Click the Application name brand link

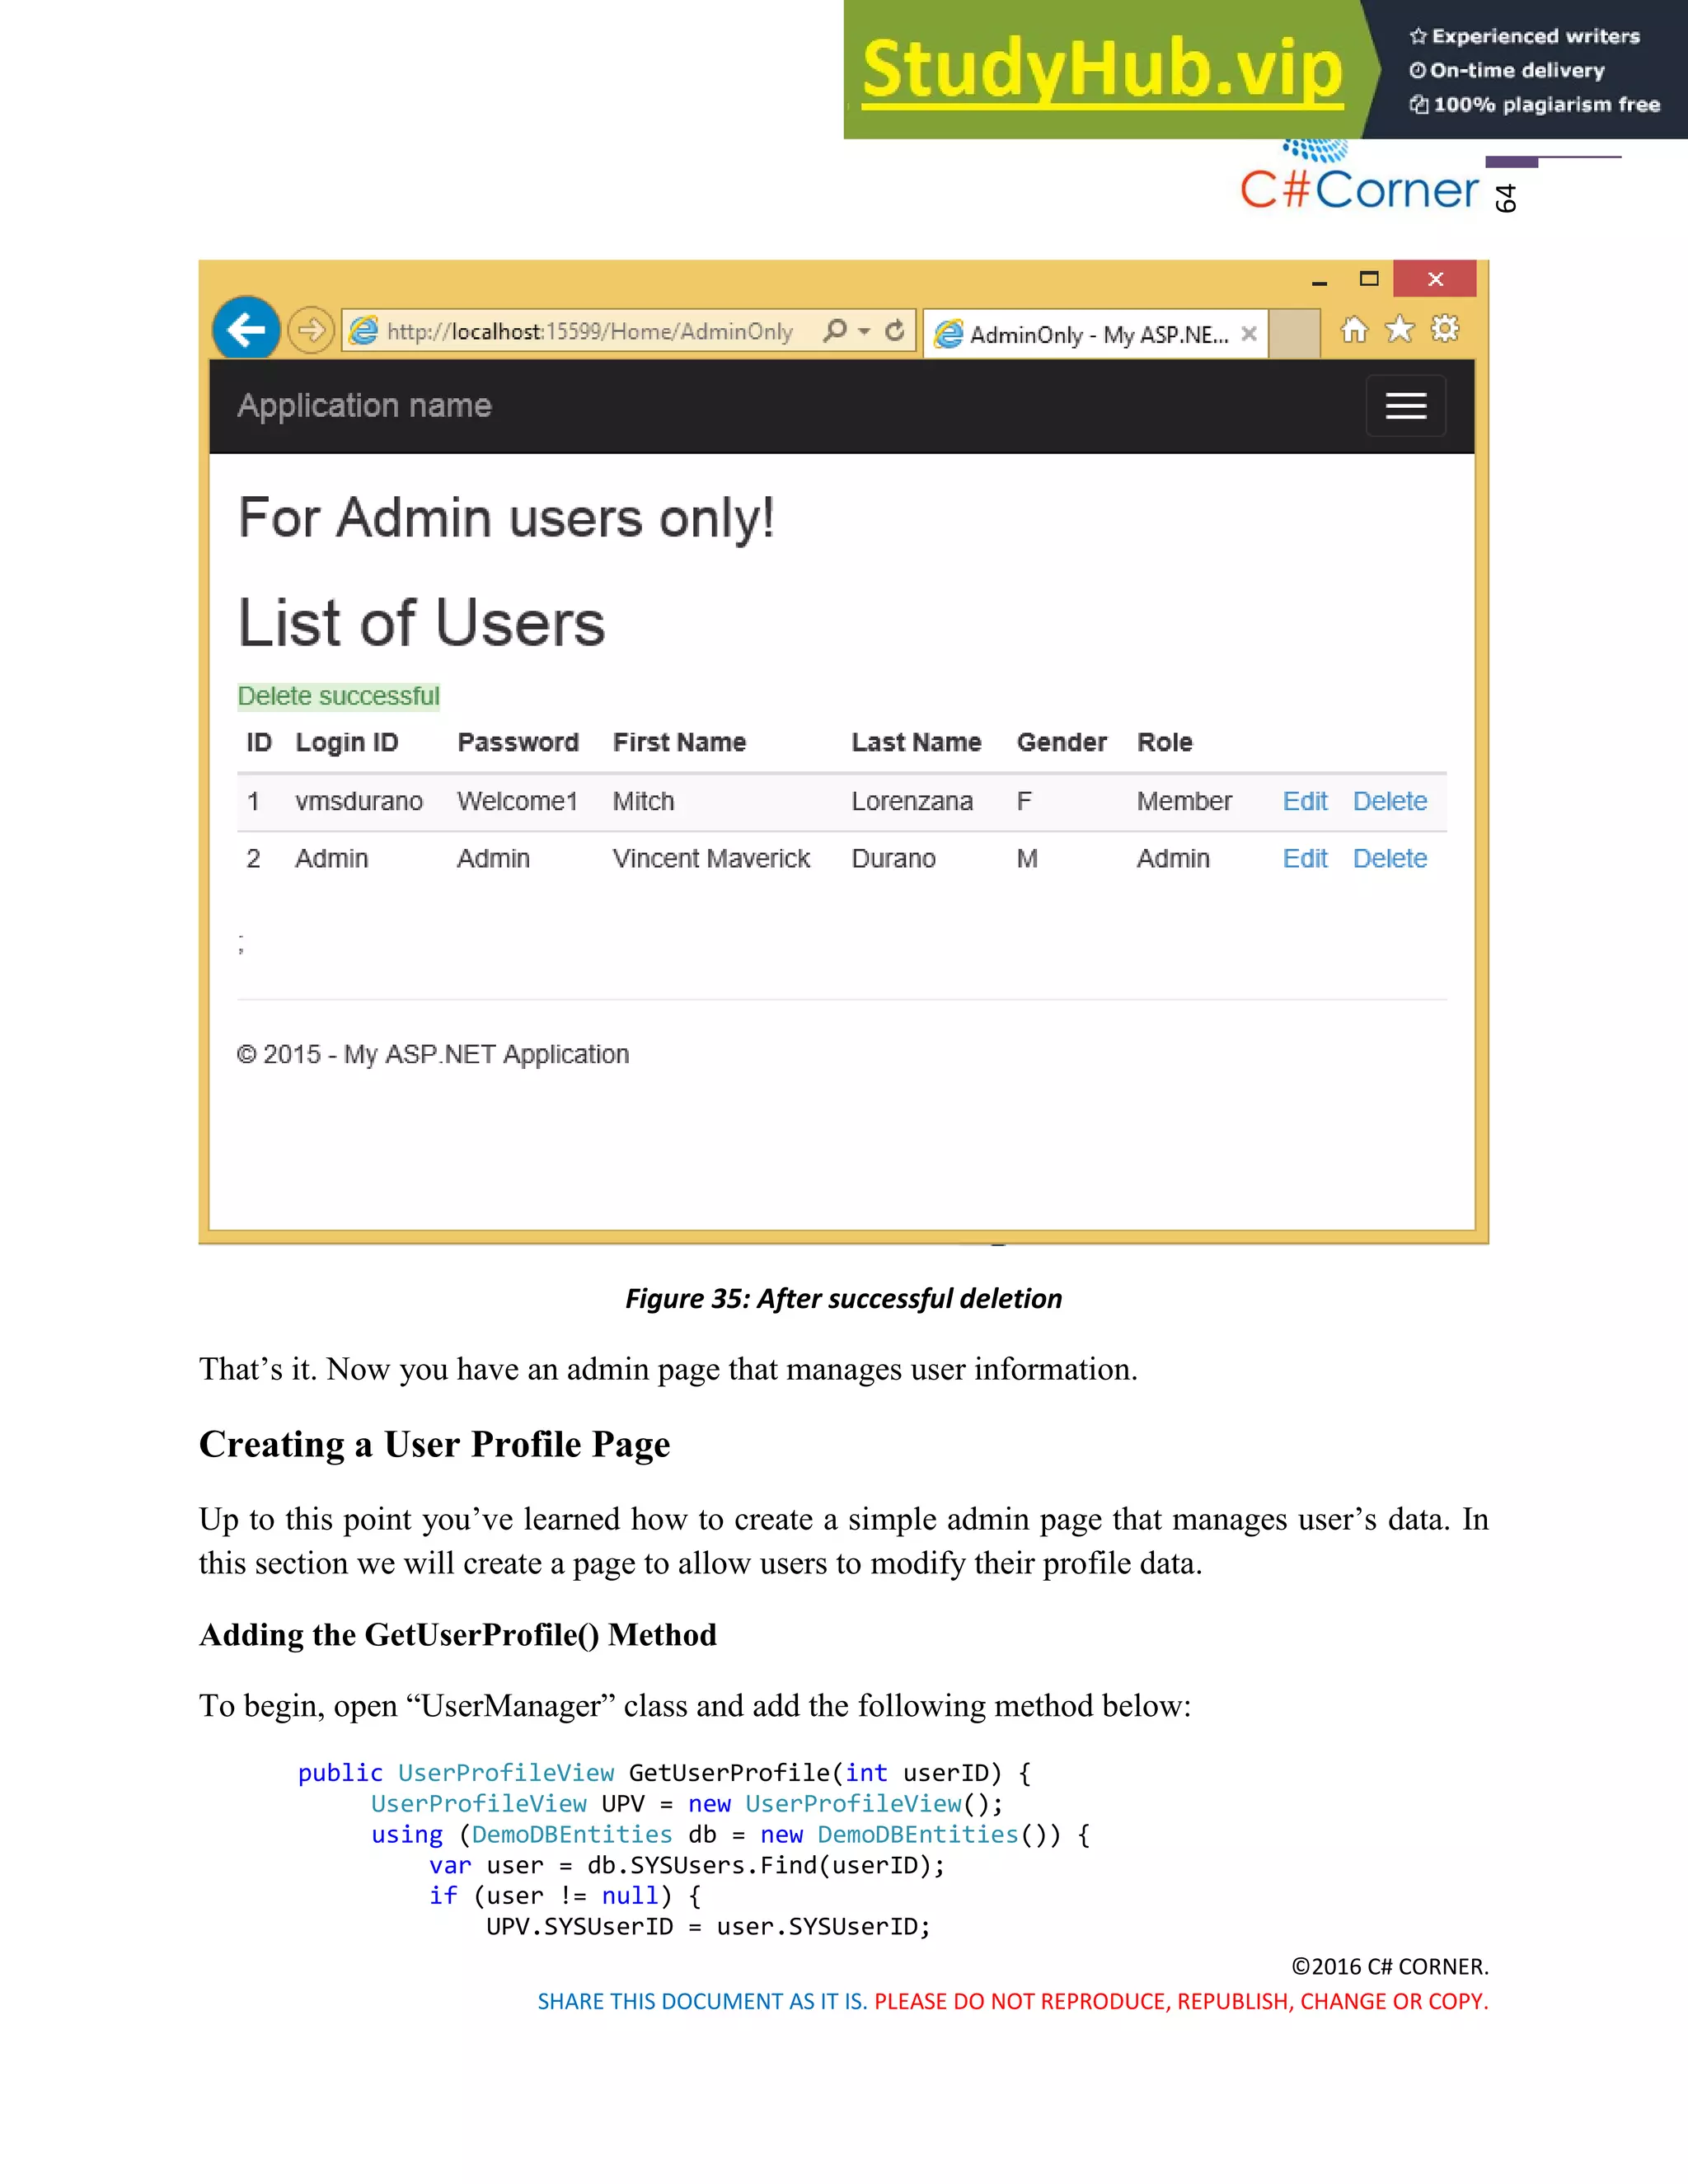[x=364, y=405]
